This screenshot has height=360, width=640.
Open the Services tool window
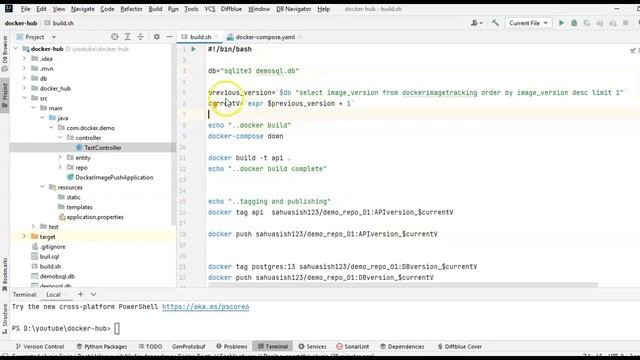pyautogui.click(x=313, y=347)
